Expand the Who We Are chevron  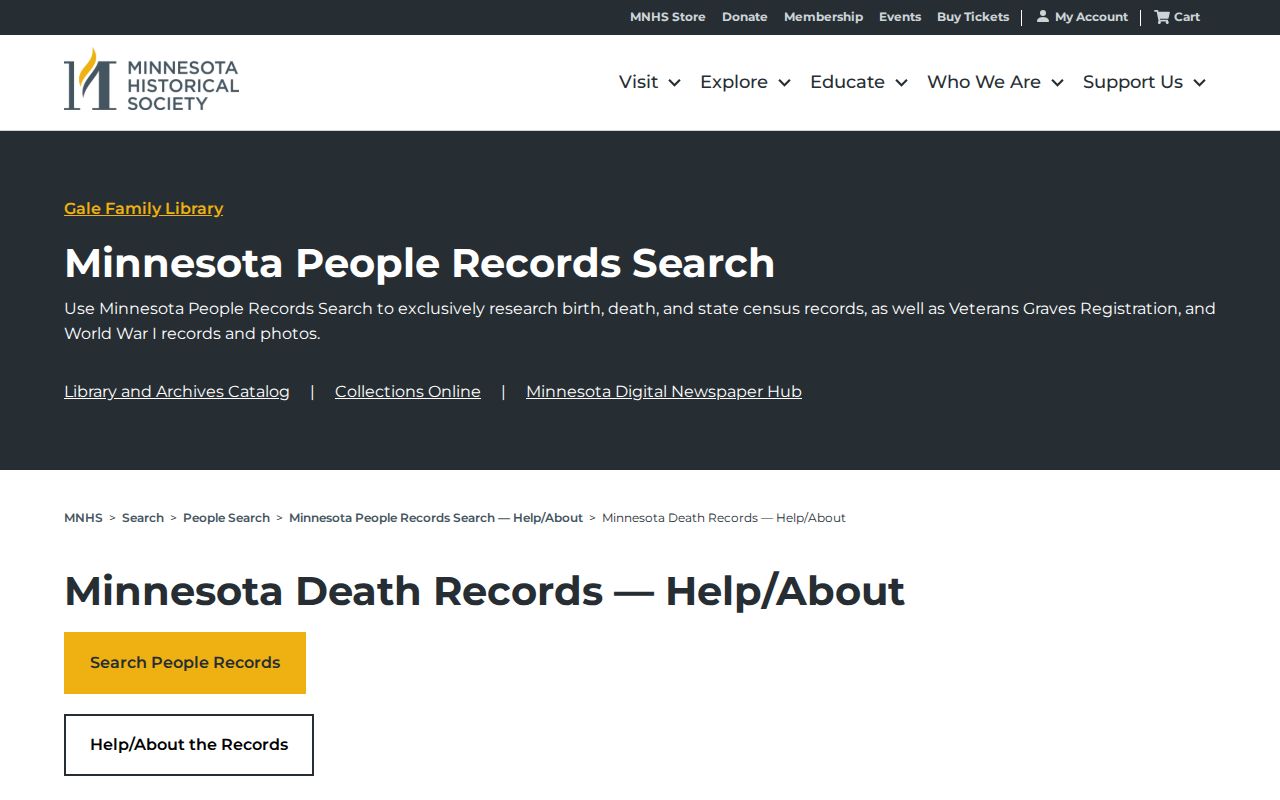click(1058, 83)
